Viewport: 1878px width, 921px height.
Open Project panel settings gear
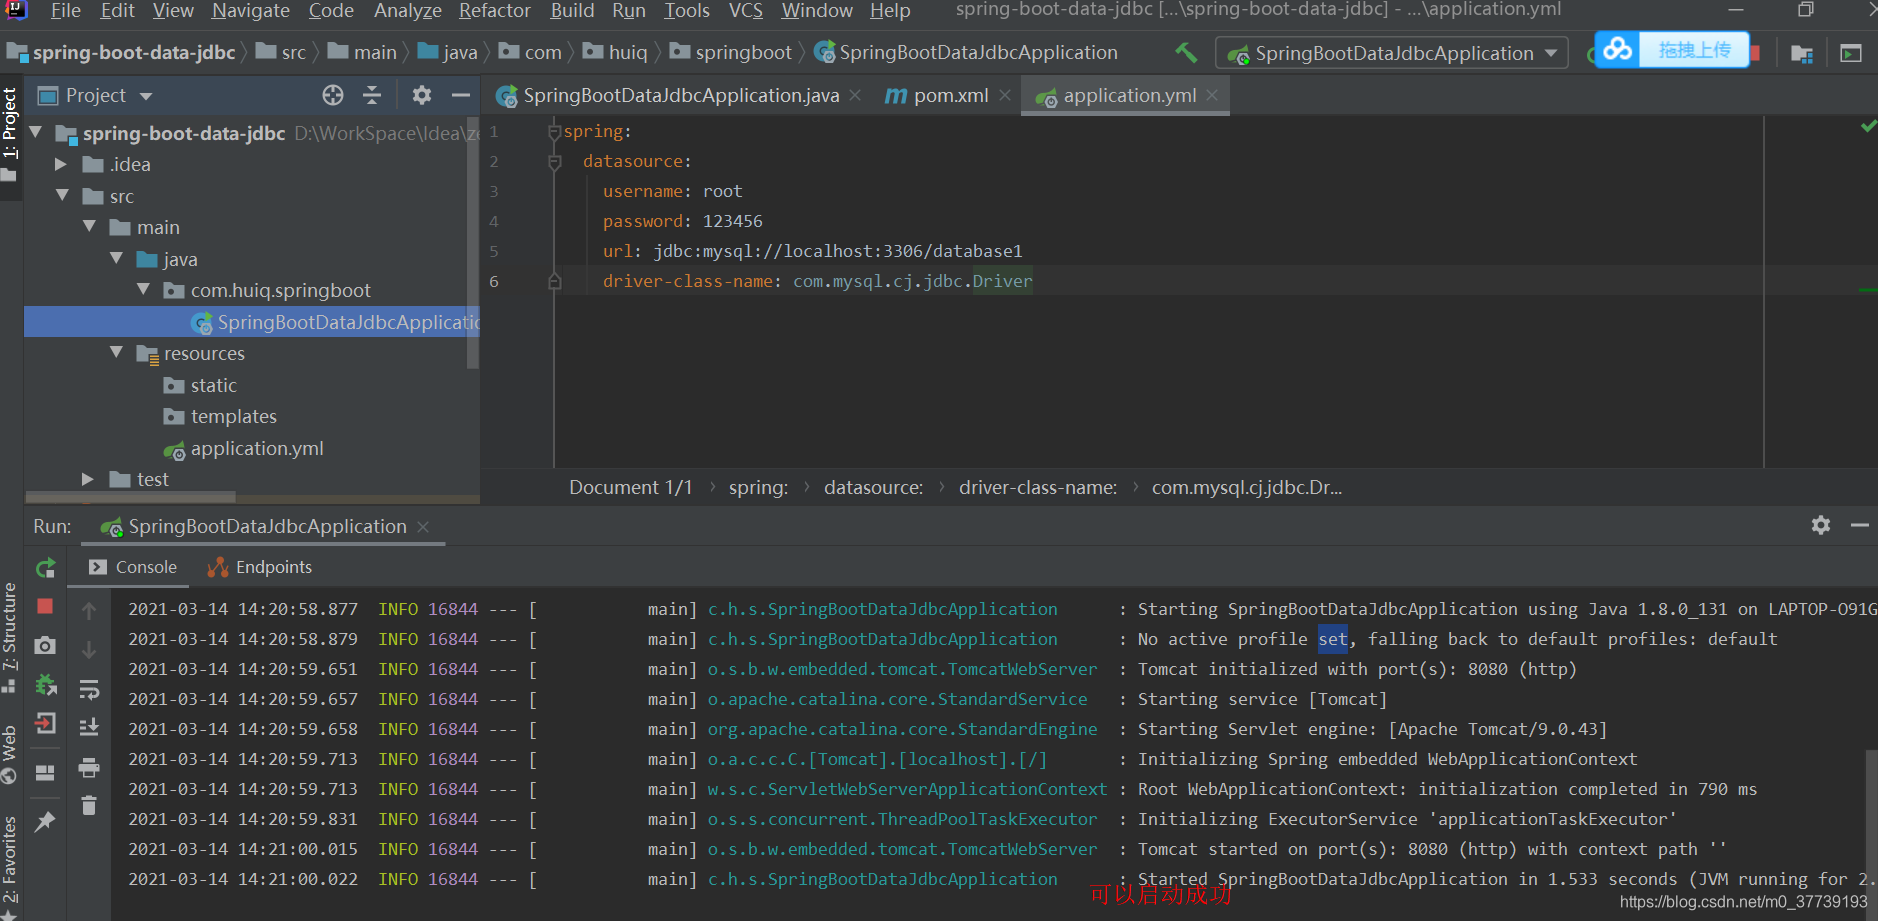(x=422, y=95)
